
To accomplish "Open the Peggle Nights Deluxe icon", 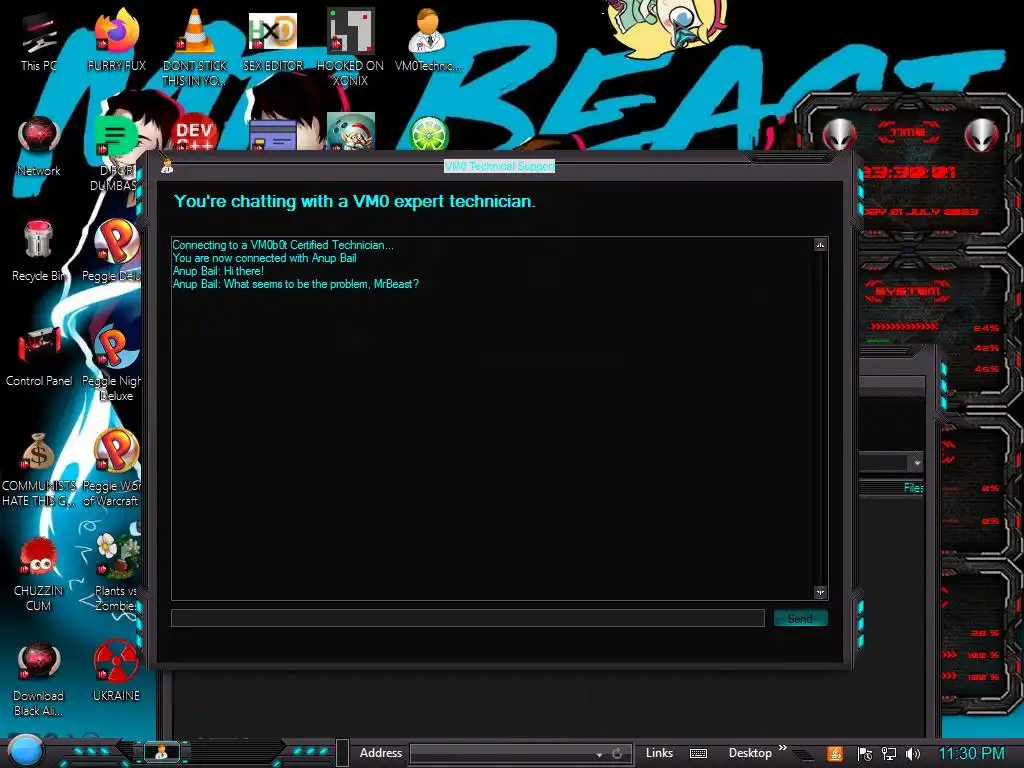I will 116,363.
